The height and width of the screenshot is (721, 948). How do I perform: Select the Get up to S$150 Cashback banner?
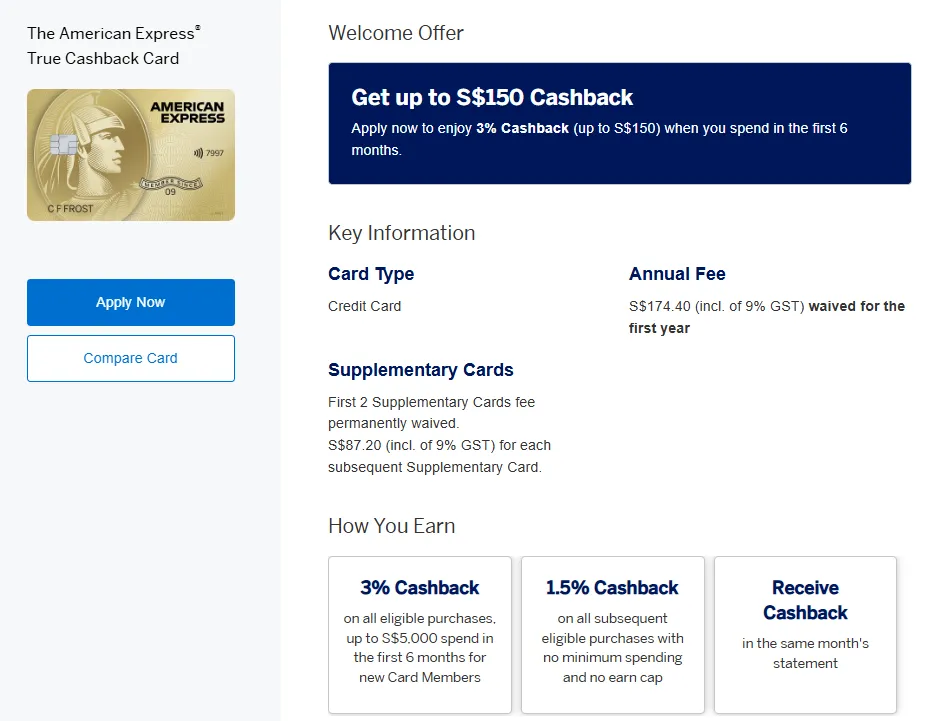(619, 124)
